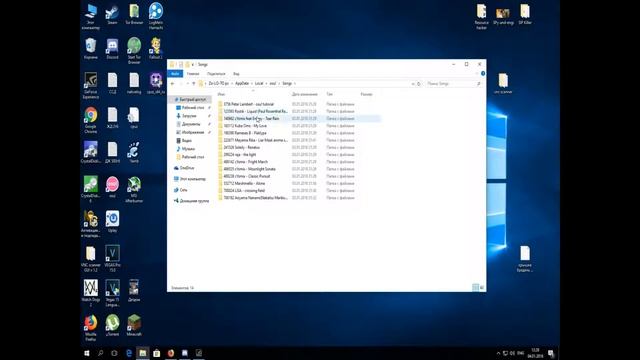640x360 pixels.
Task: Select Music in navigation pane
Action: 188,149
